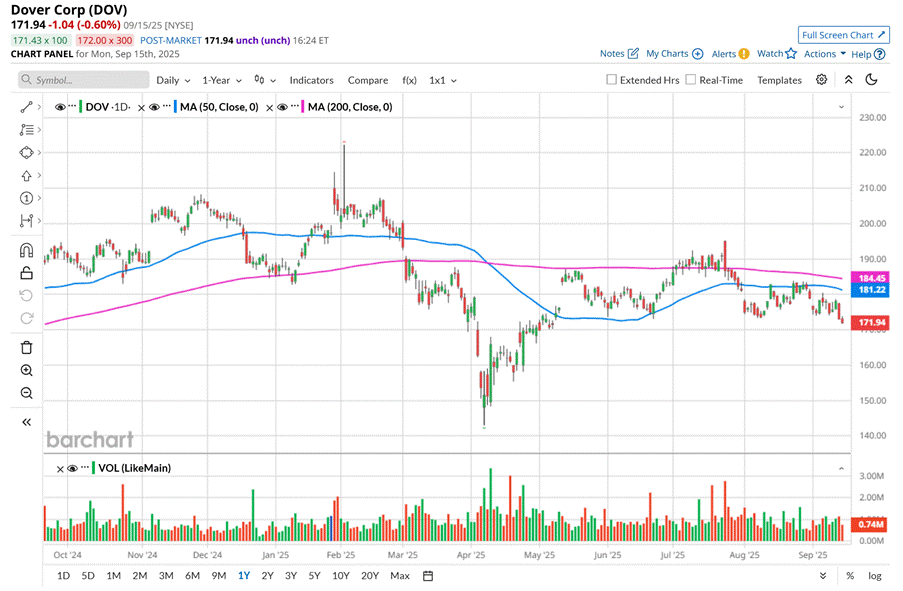
Task: Open Help question mark icon
Action: [879, 54]
